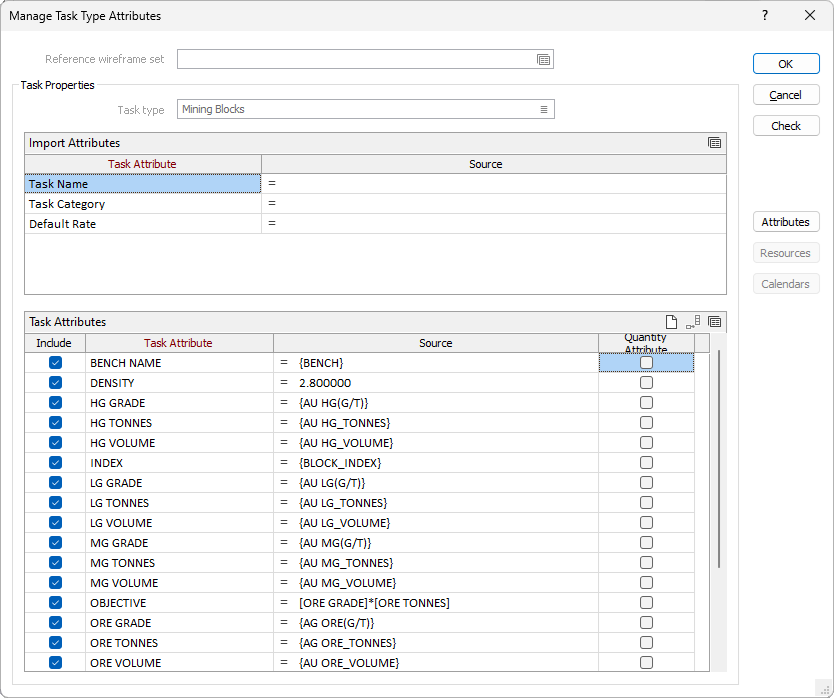Click the Check button

tap(786, 126)
